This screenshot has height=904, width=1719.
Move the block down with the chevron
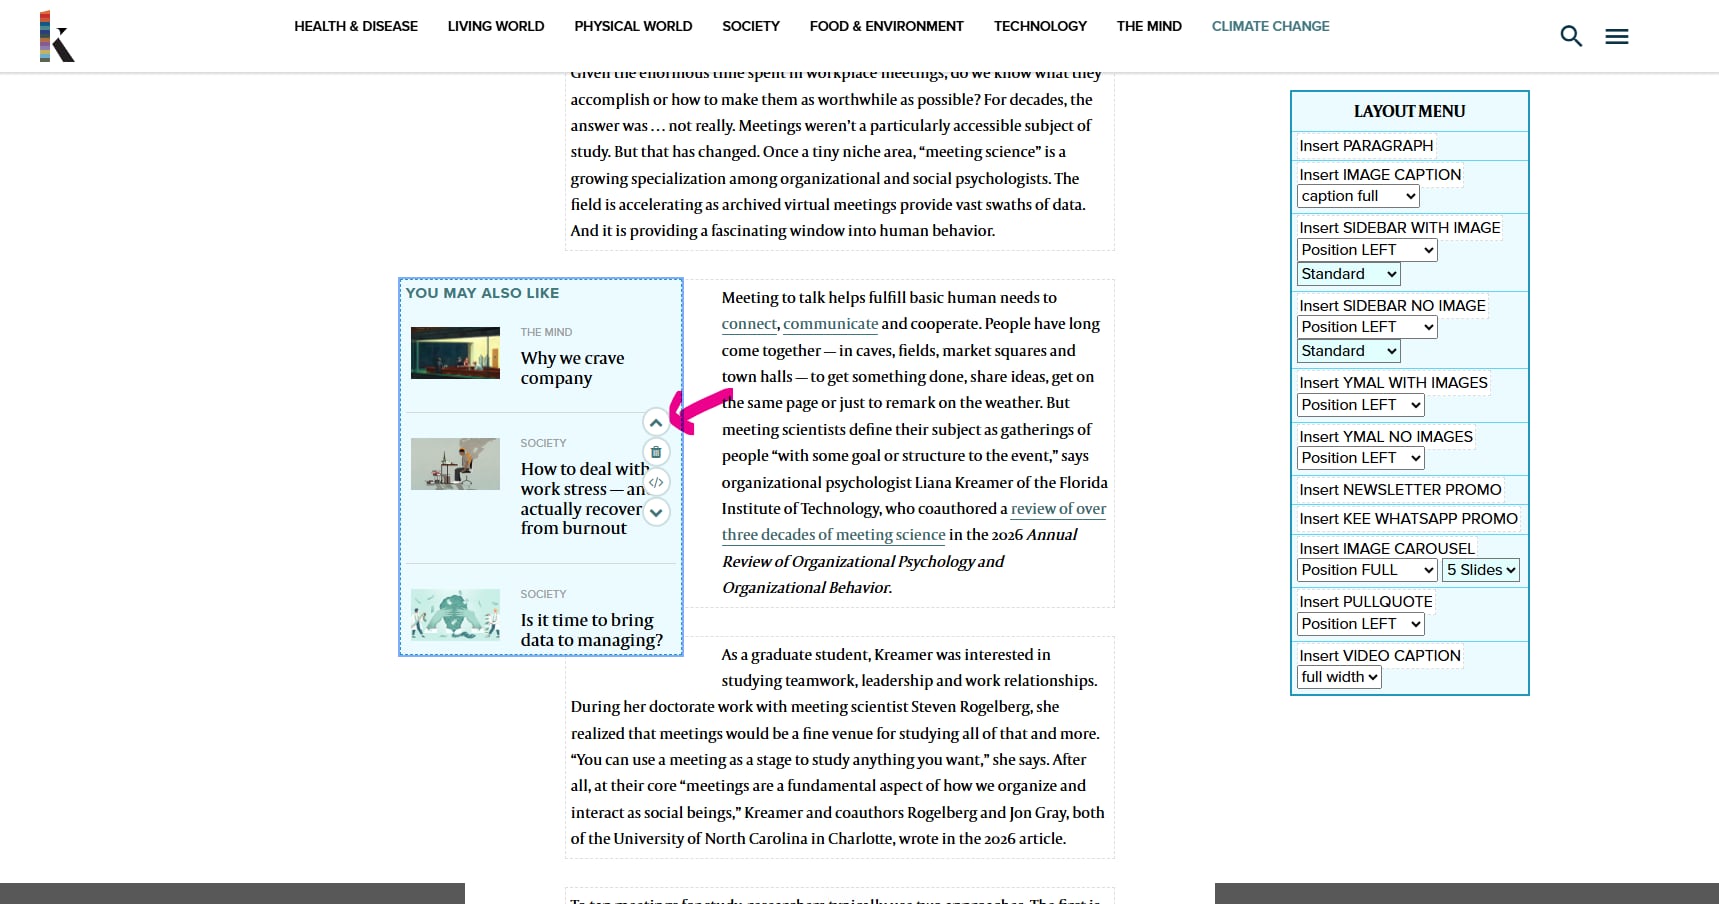tap(656, 512)
